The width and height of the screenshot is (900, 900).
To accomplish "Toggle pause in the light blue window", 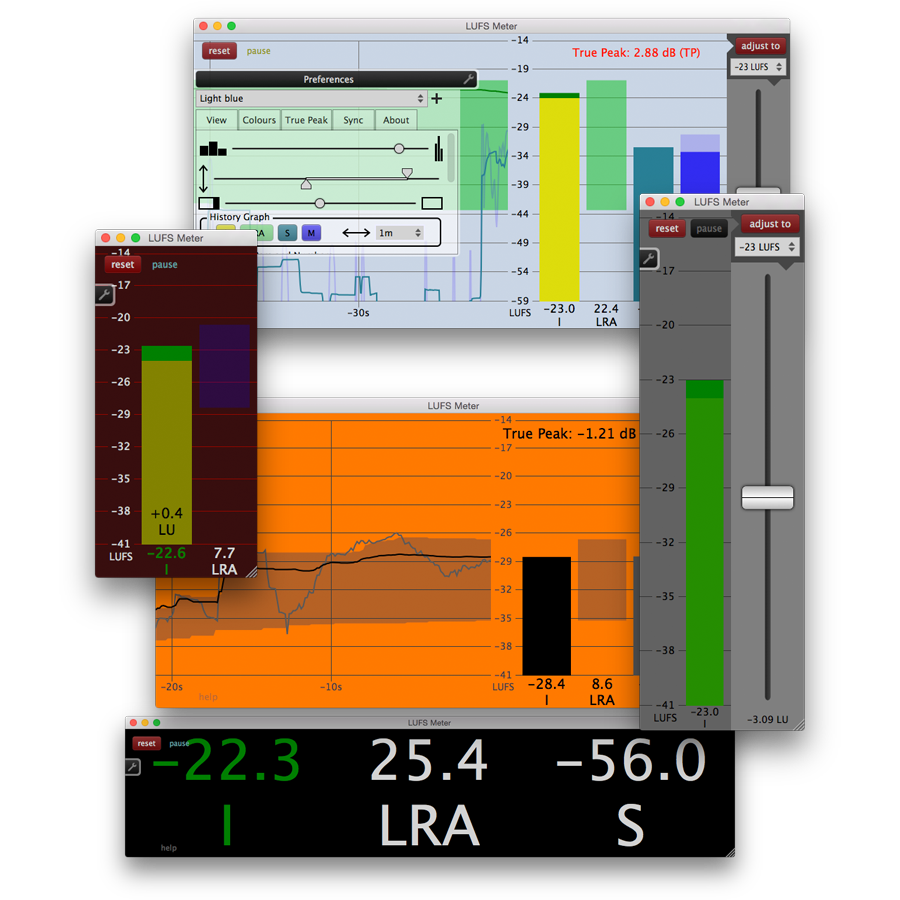I will [x=258, y=51].
